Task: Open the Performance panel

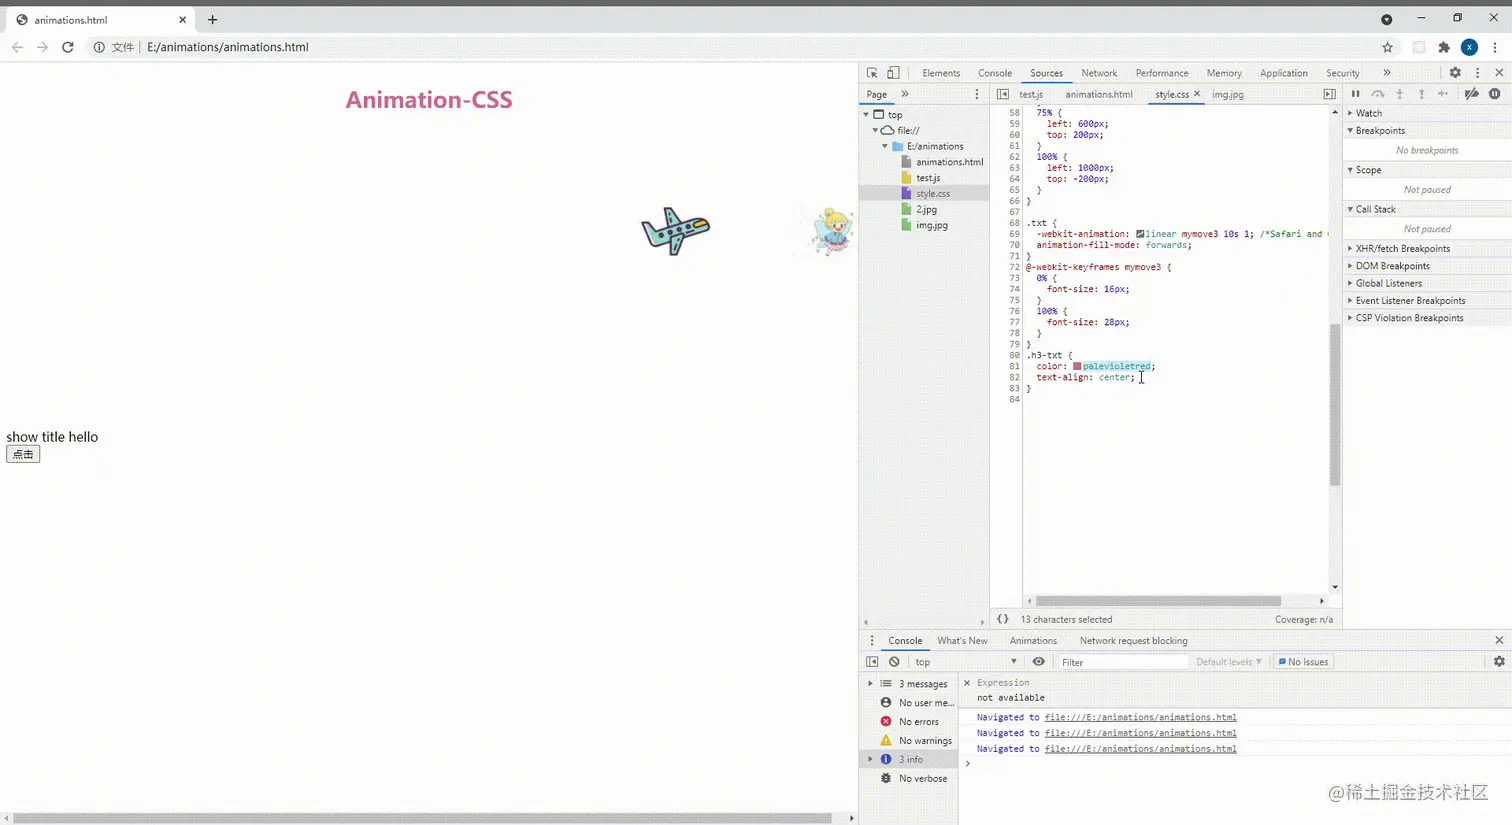Action: 1162,73
